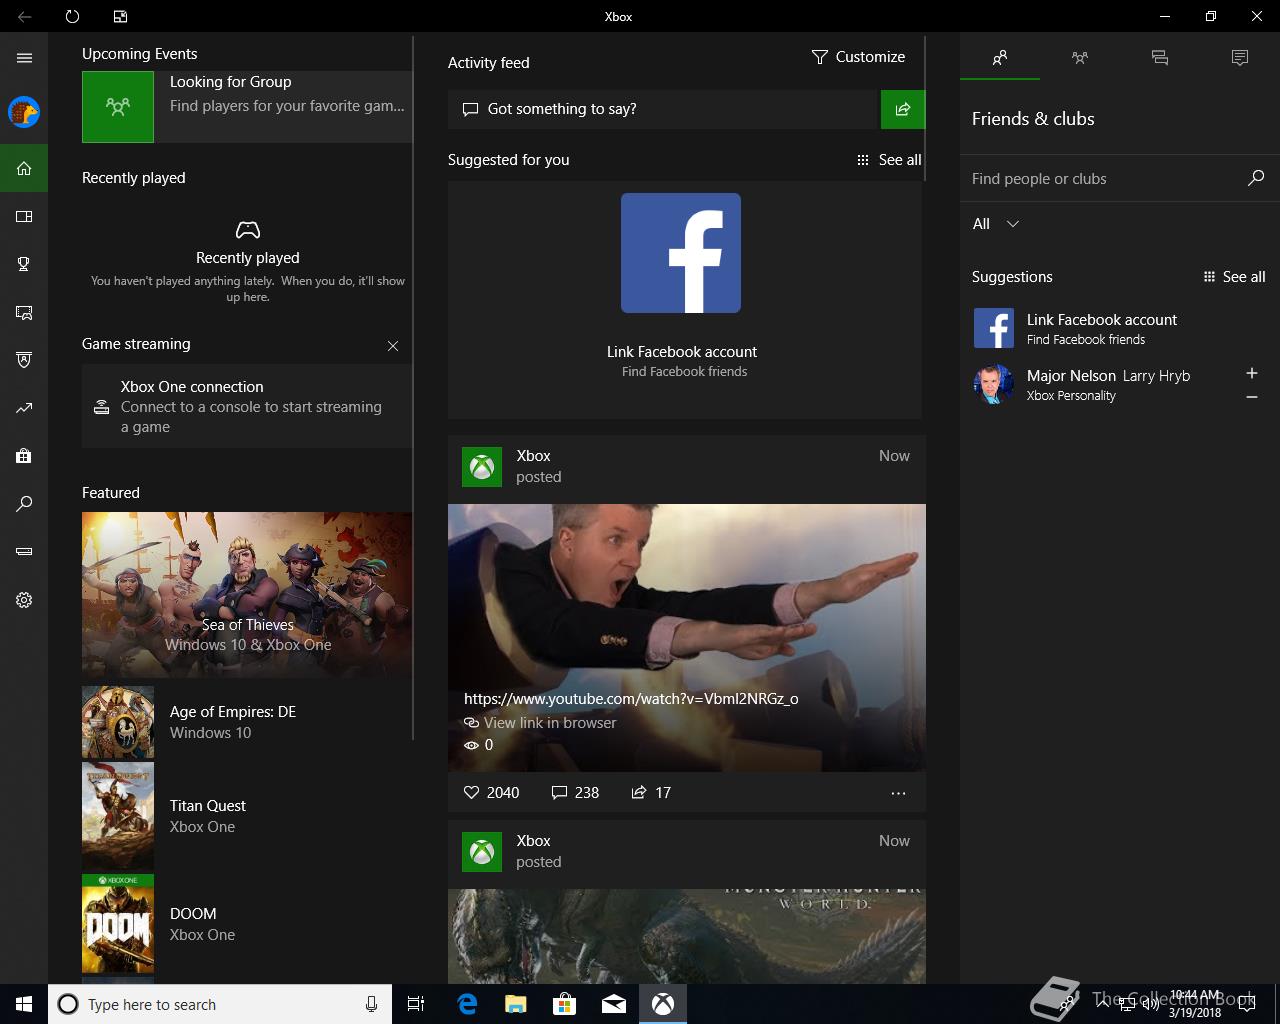Open comments on post with 238 comments
This screenshot has width=1280, height=1024.
575,792
